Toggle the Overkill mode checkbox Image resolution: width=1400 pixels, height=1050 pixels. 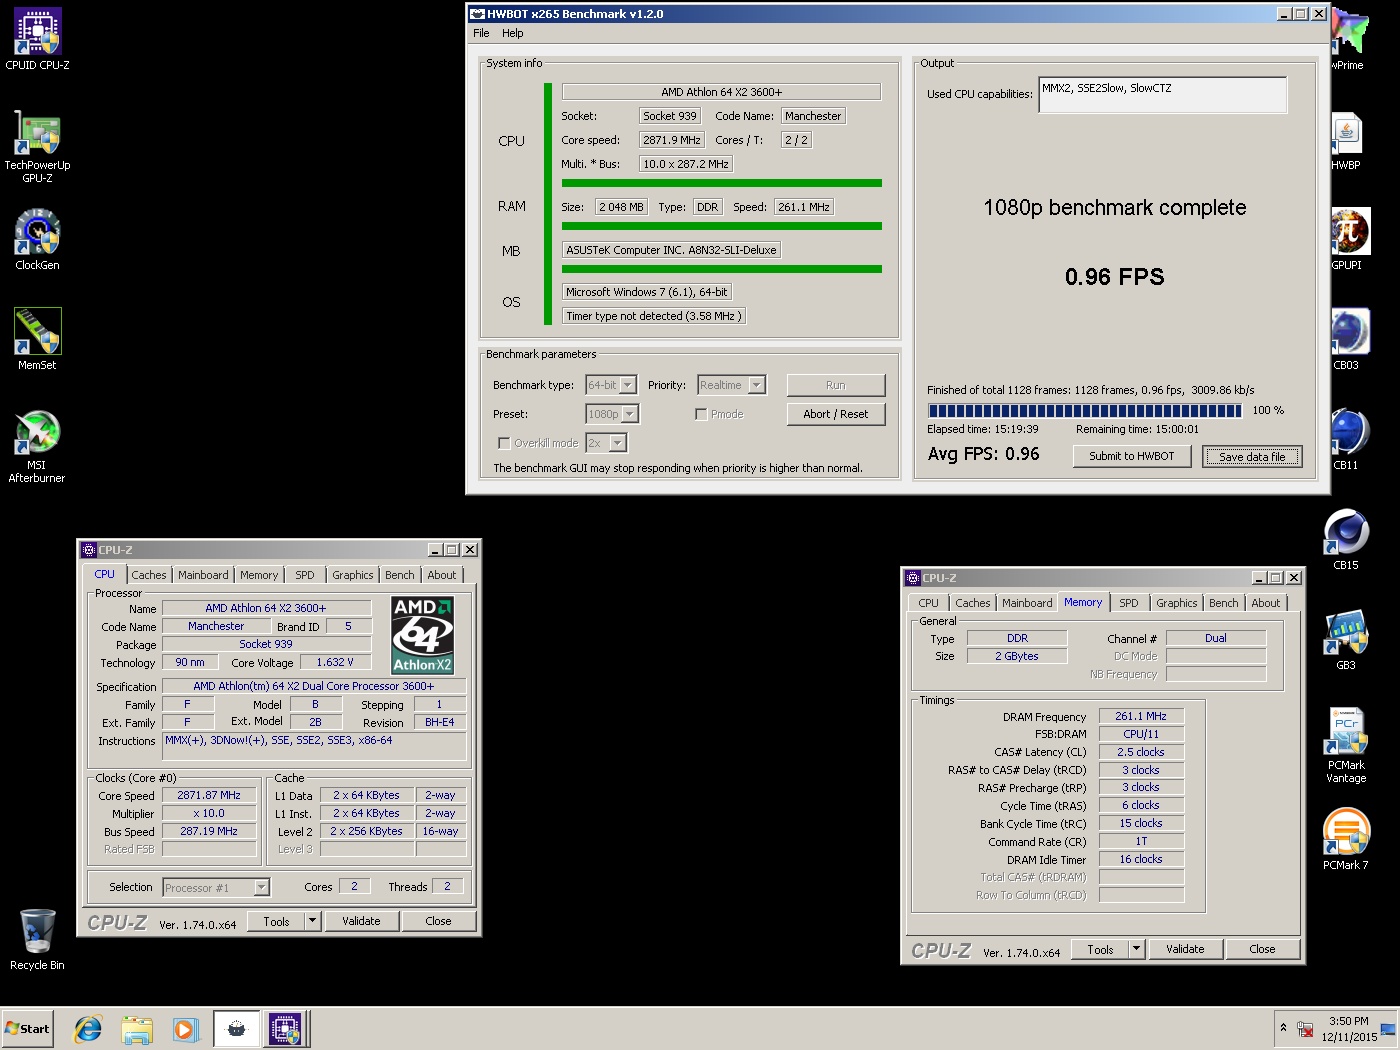[504, 443]
